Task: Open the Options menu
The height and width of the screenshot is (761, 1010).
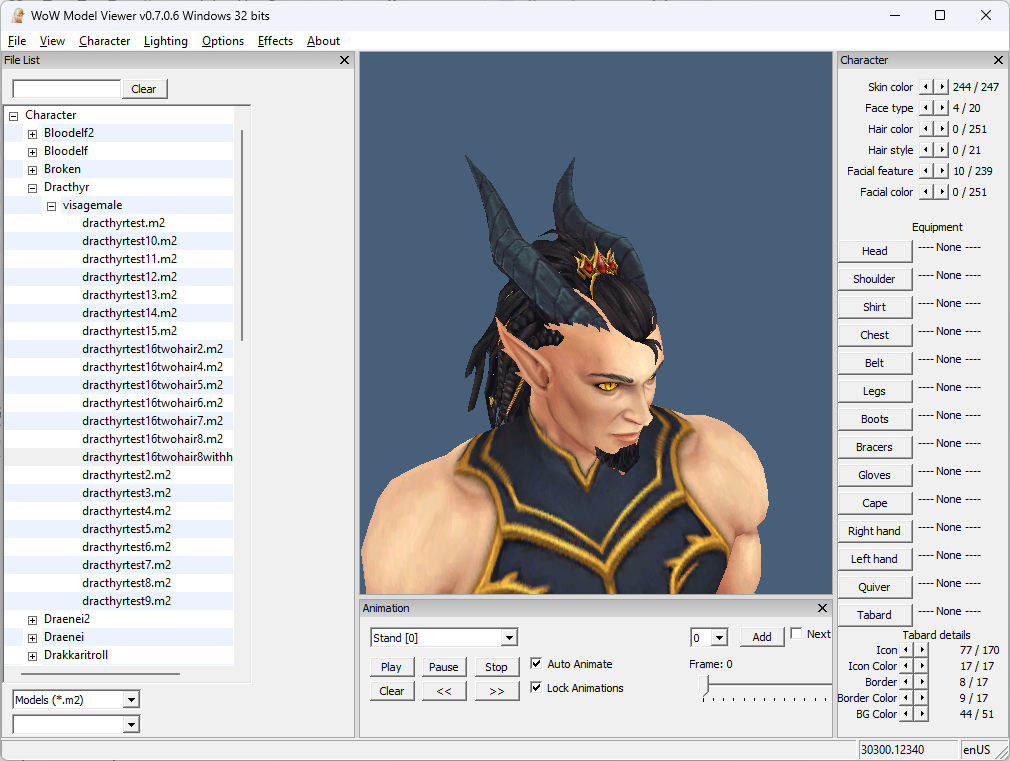Action: point(223,41)
